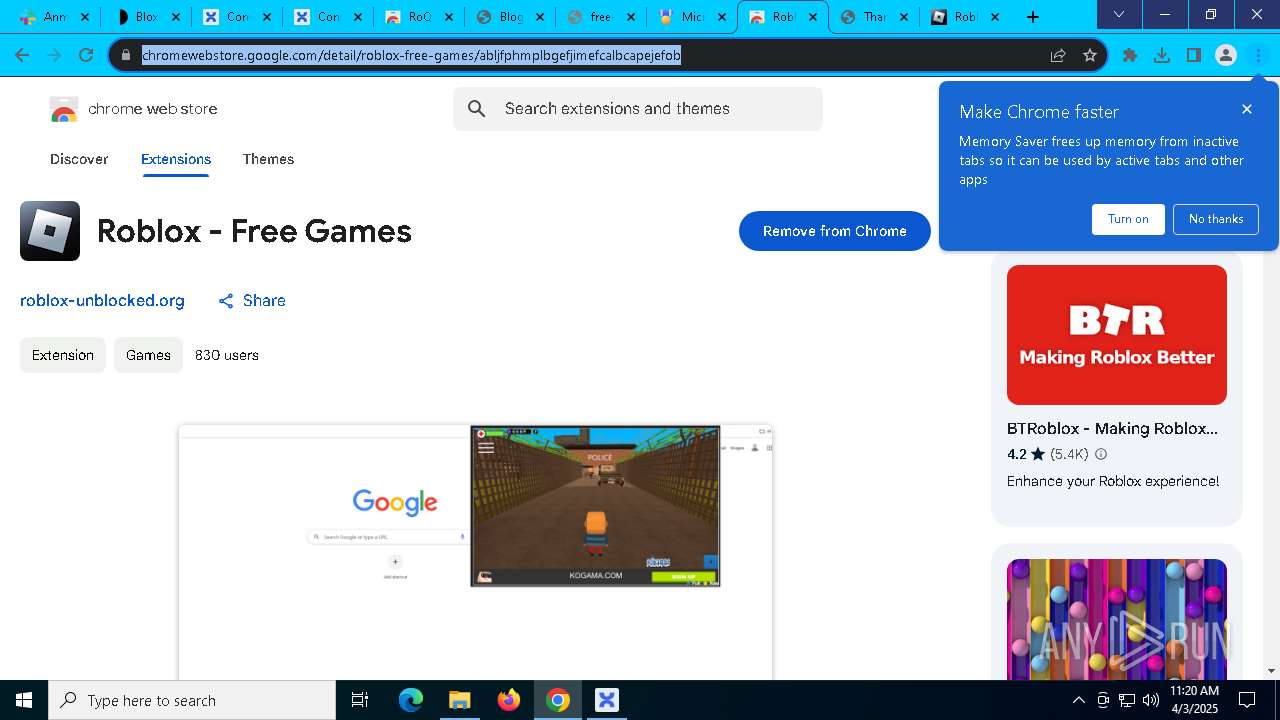
Task: Click Remove from Chrome button
Action: click(835, 231)
